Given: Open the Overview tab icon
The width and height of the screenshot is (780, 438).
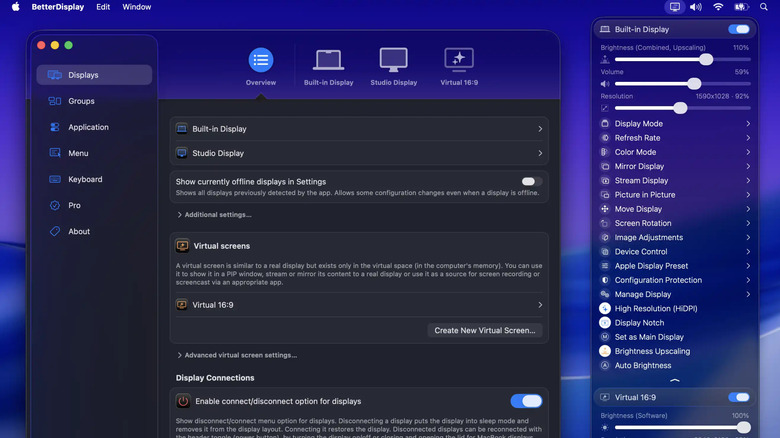Looking at the screenshot, I should point(261,60).
